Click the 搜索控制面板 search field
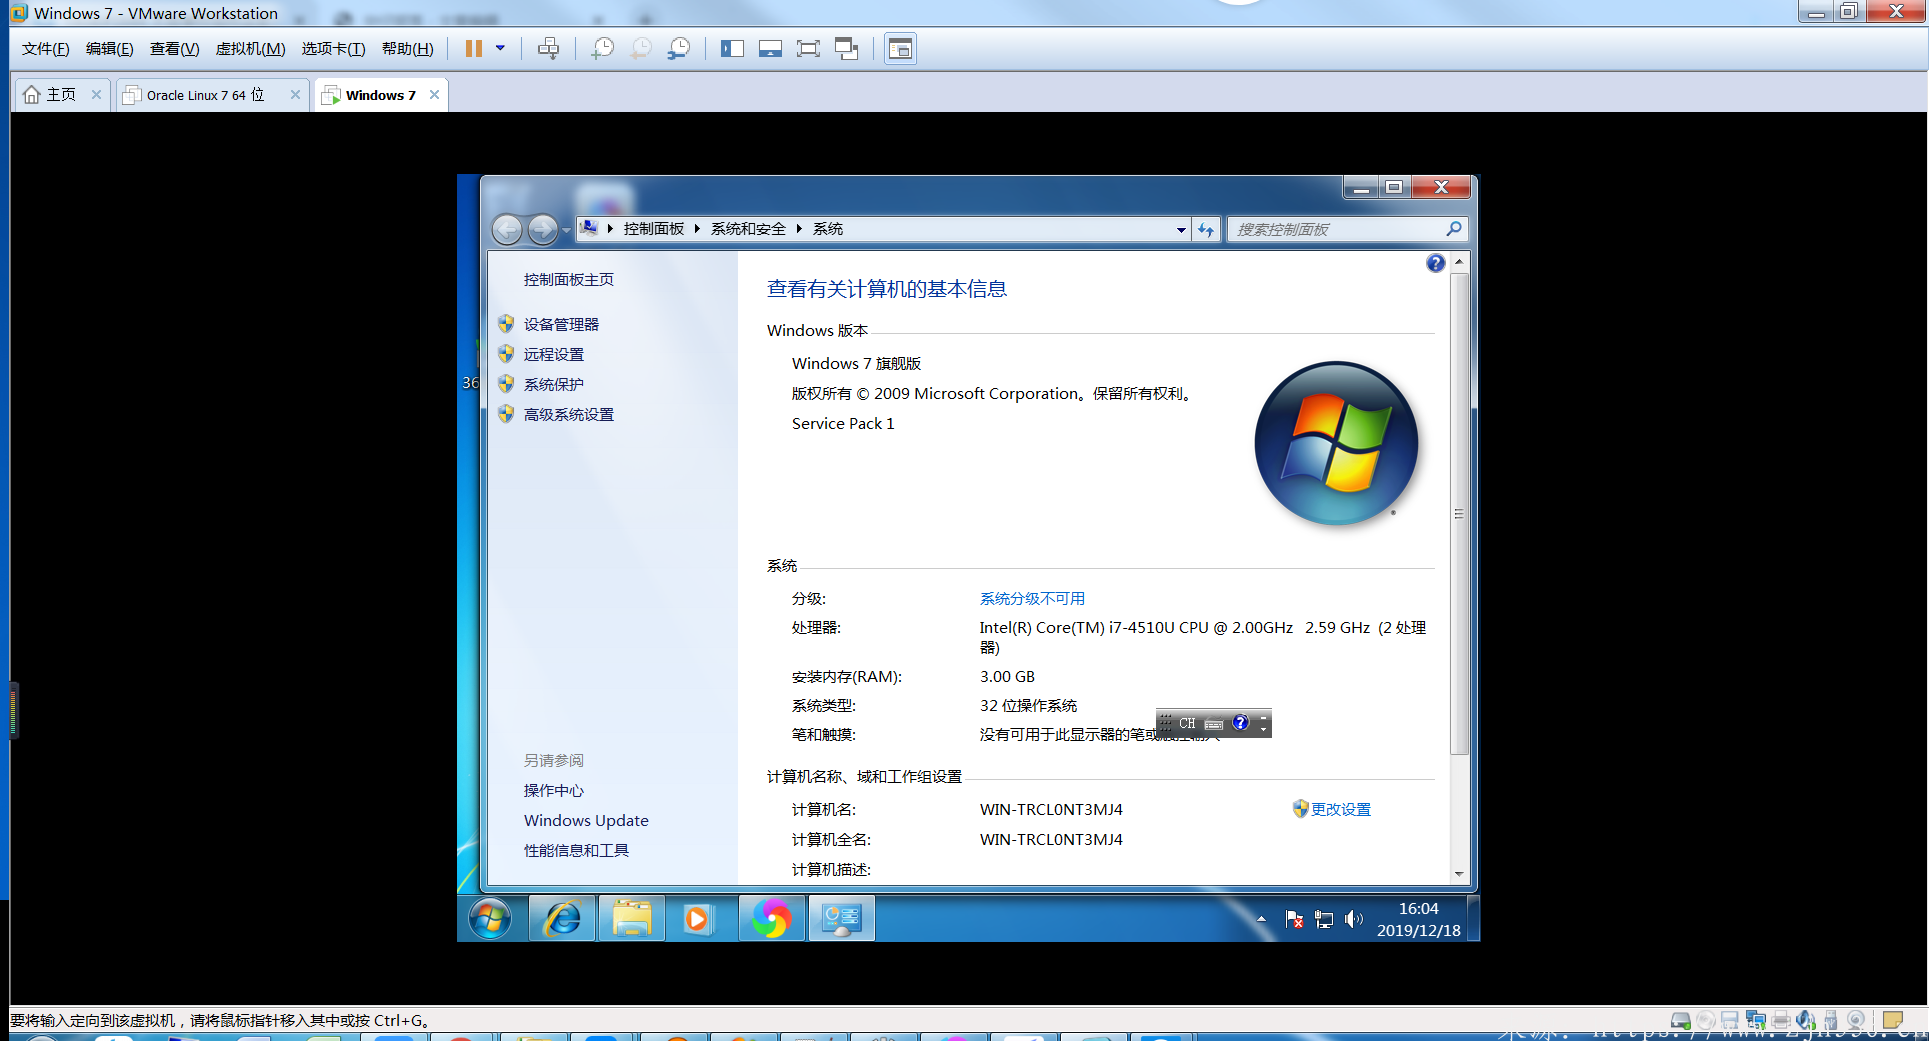 tap(1346, 230)
